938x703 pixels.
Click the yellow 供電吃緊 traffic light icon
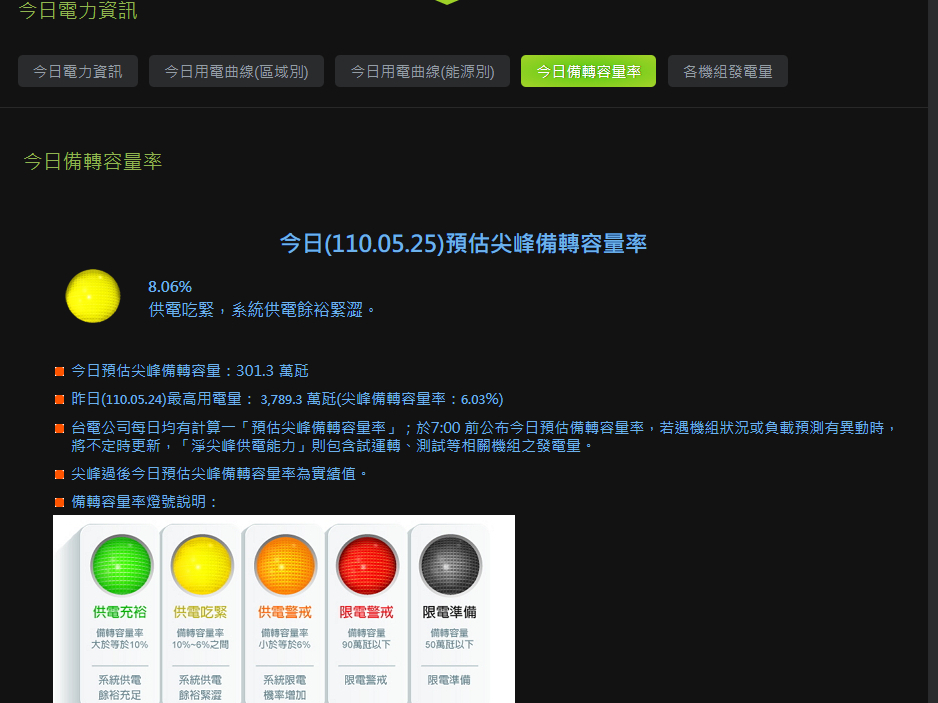[200, 565]
